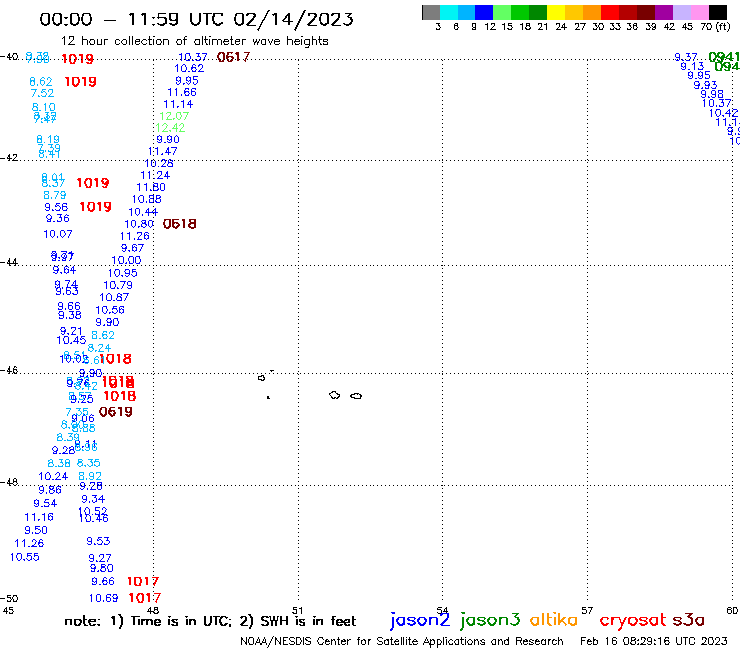Select the 8.24 wave height value
The width and height of the screenshot is (740, 650).
(x=99, y=348)
